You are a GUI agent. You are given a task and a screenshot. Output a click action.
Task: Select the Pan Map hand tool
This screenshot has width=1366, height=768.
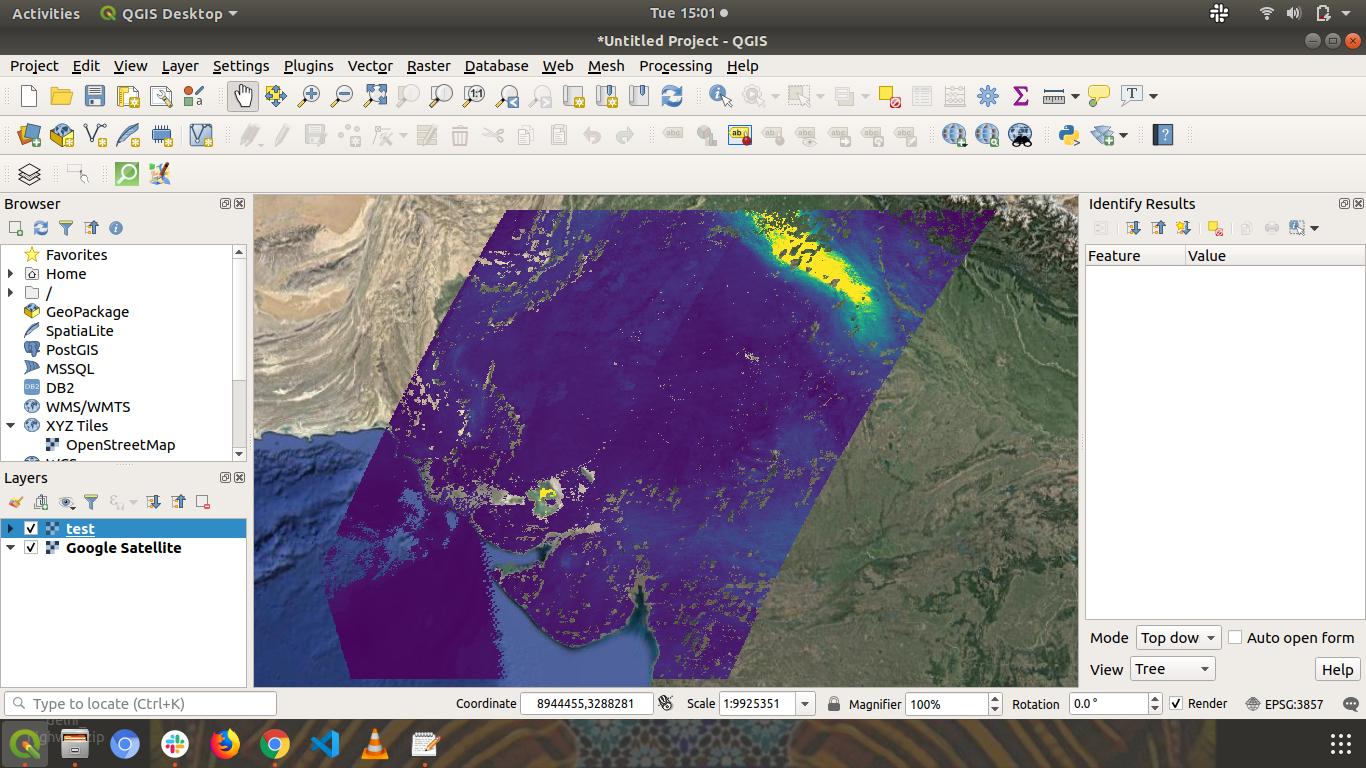click(x=243, y=96)
